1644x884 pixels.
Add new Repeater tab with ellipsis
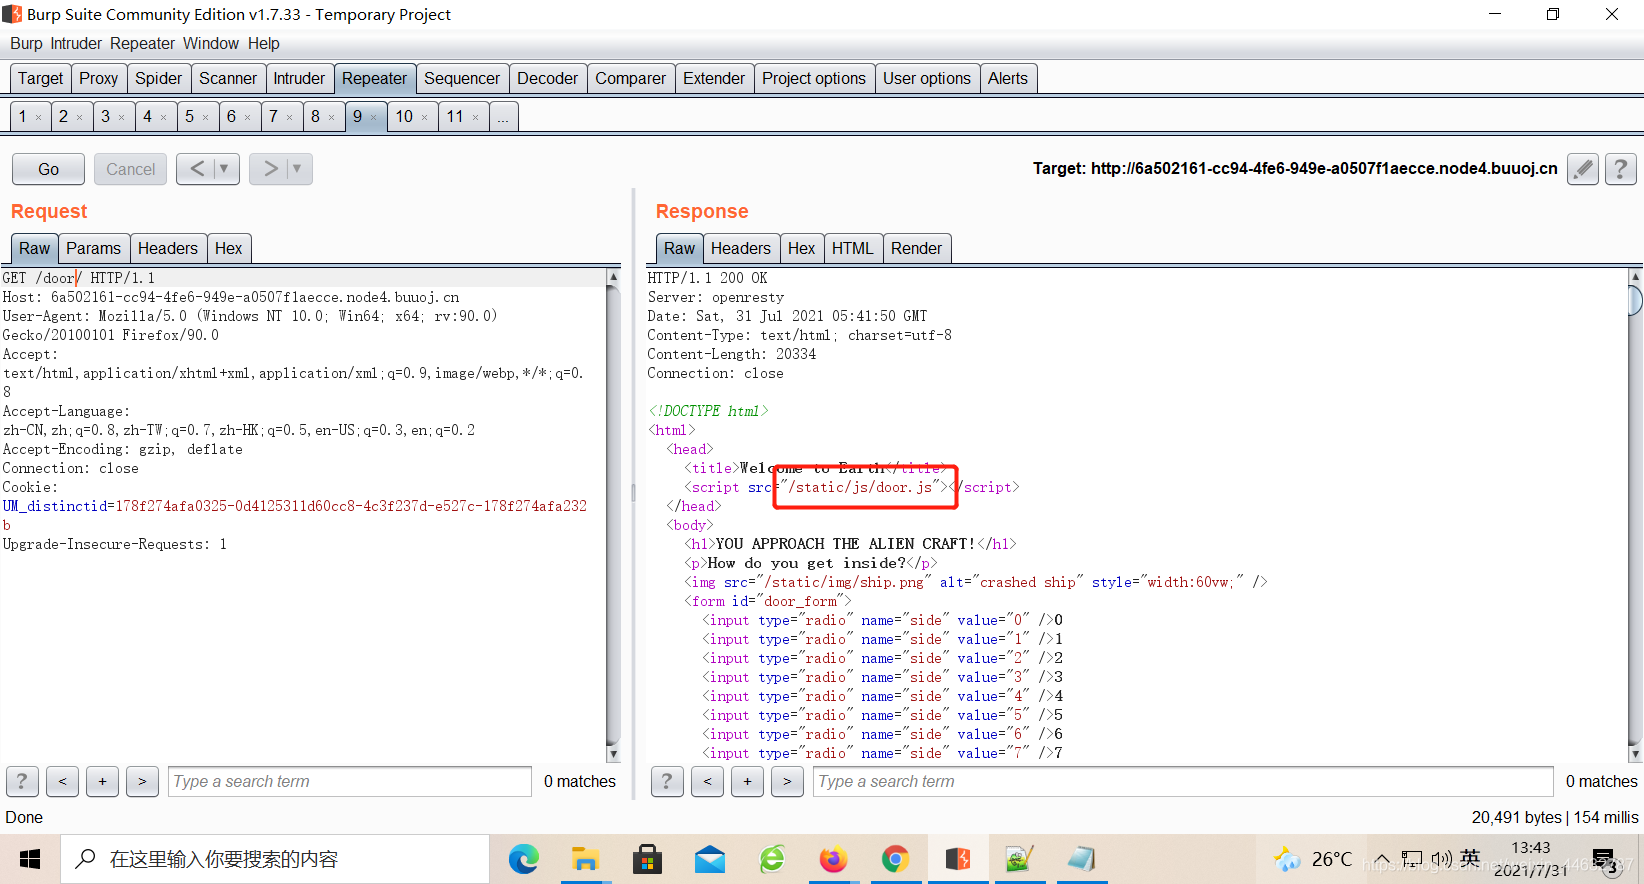tap(503, 117)
